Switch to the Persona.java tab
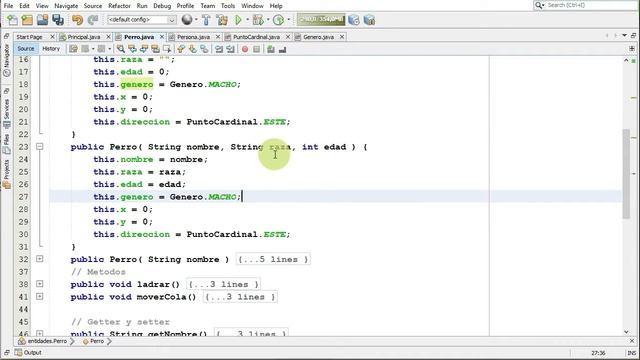The width and height of the screenshot is (640, 360). point(193,37)
